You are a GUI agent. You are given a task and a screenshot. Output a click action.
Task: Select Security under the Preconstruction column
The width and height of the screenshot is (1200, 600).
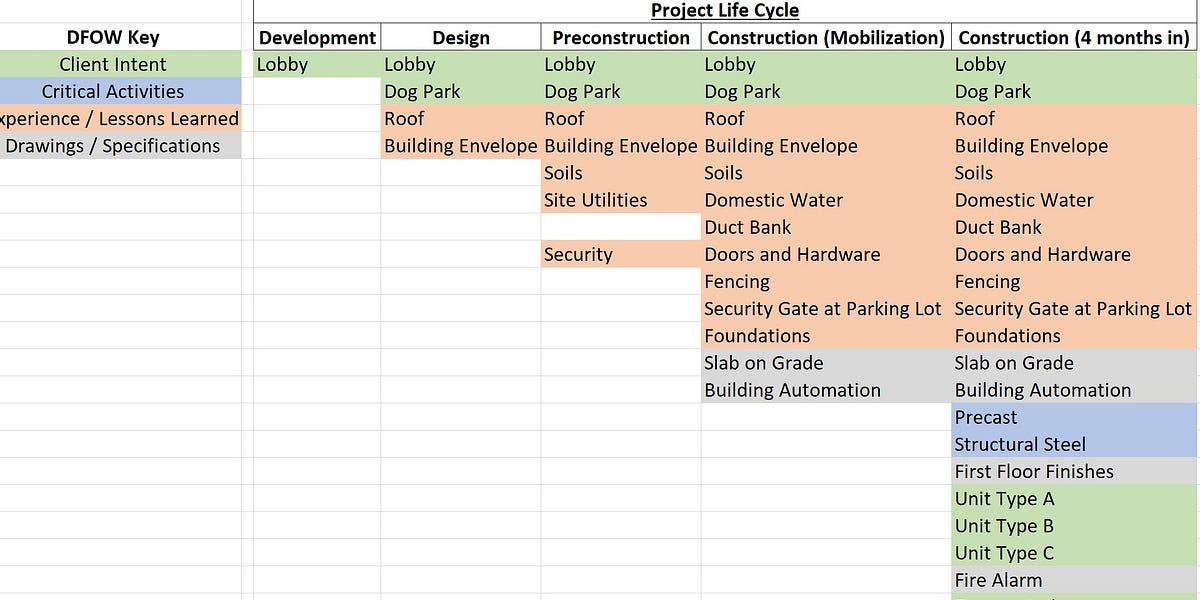(x=578, y=254)
